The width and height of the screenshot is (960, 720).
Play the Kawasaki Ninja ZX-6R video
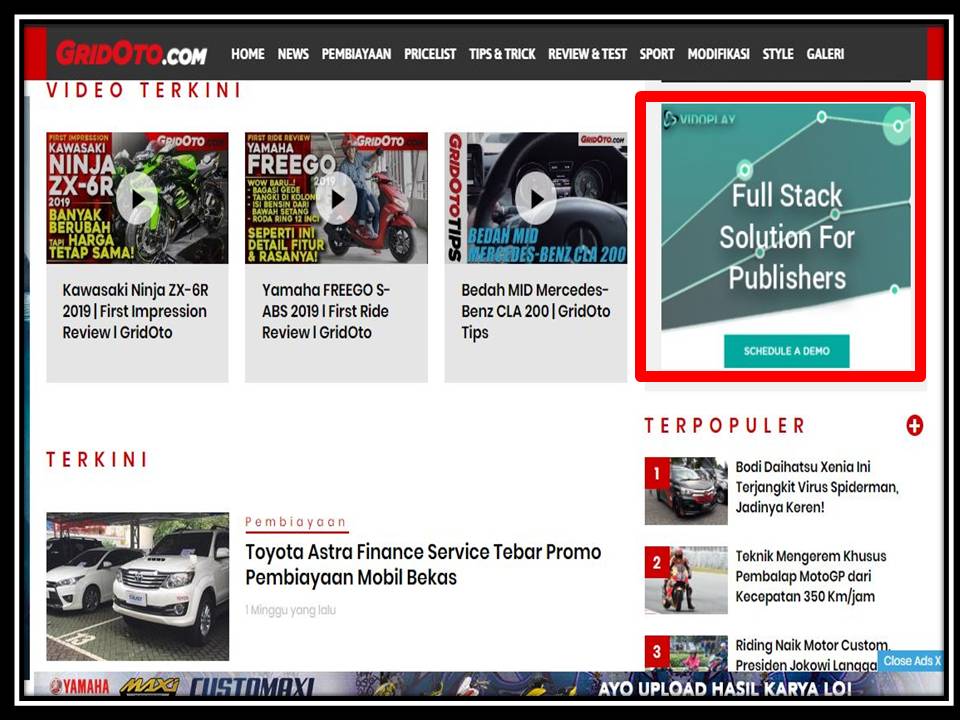pos(137,198)
